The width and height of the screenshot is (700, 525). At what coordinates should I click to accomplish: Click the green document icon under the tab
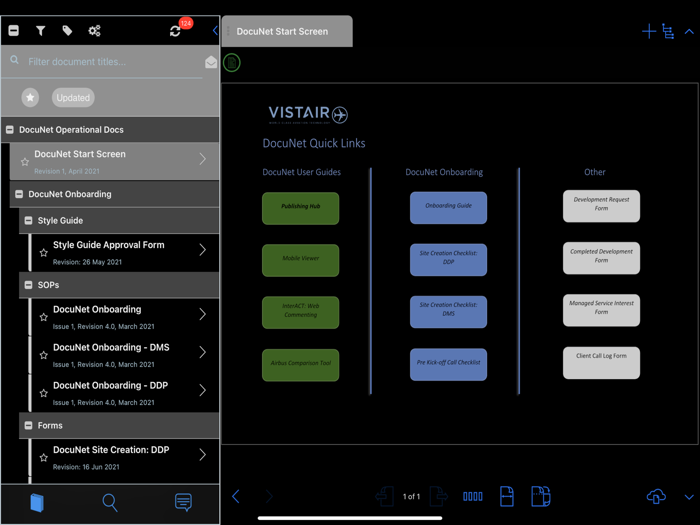[x=232, y=63]
